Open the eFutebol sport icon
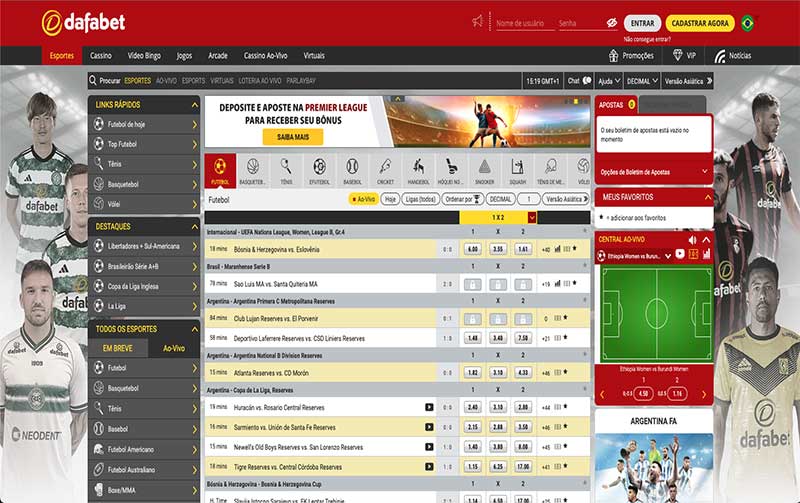 (x=319, y=170)
